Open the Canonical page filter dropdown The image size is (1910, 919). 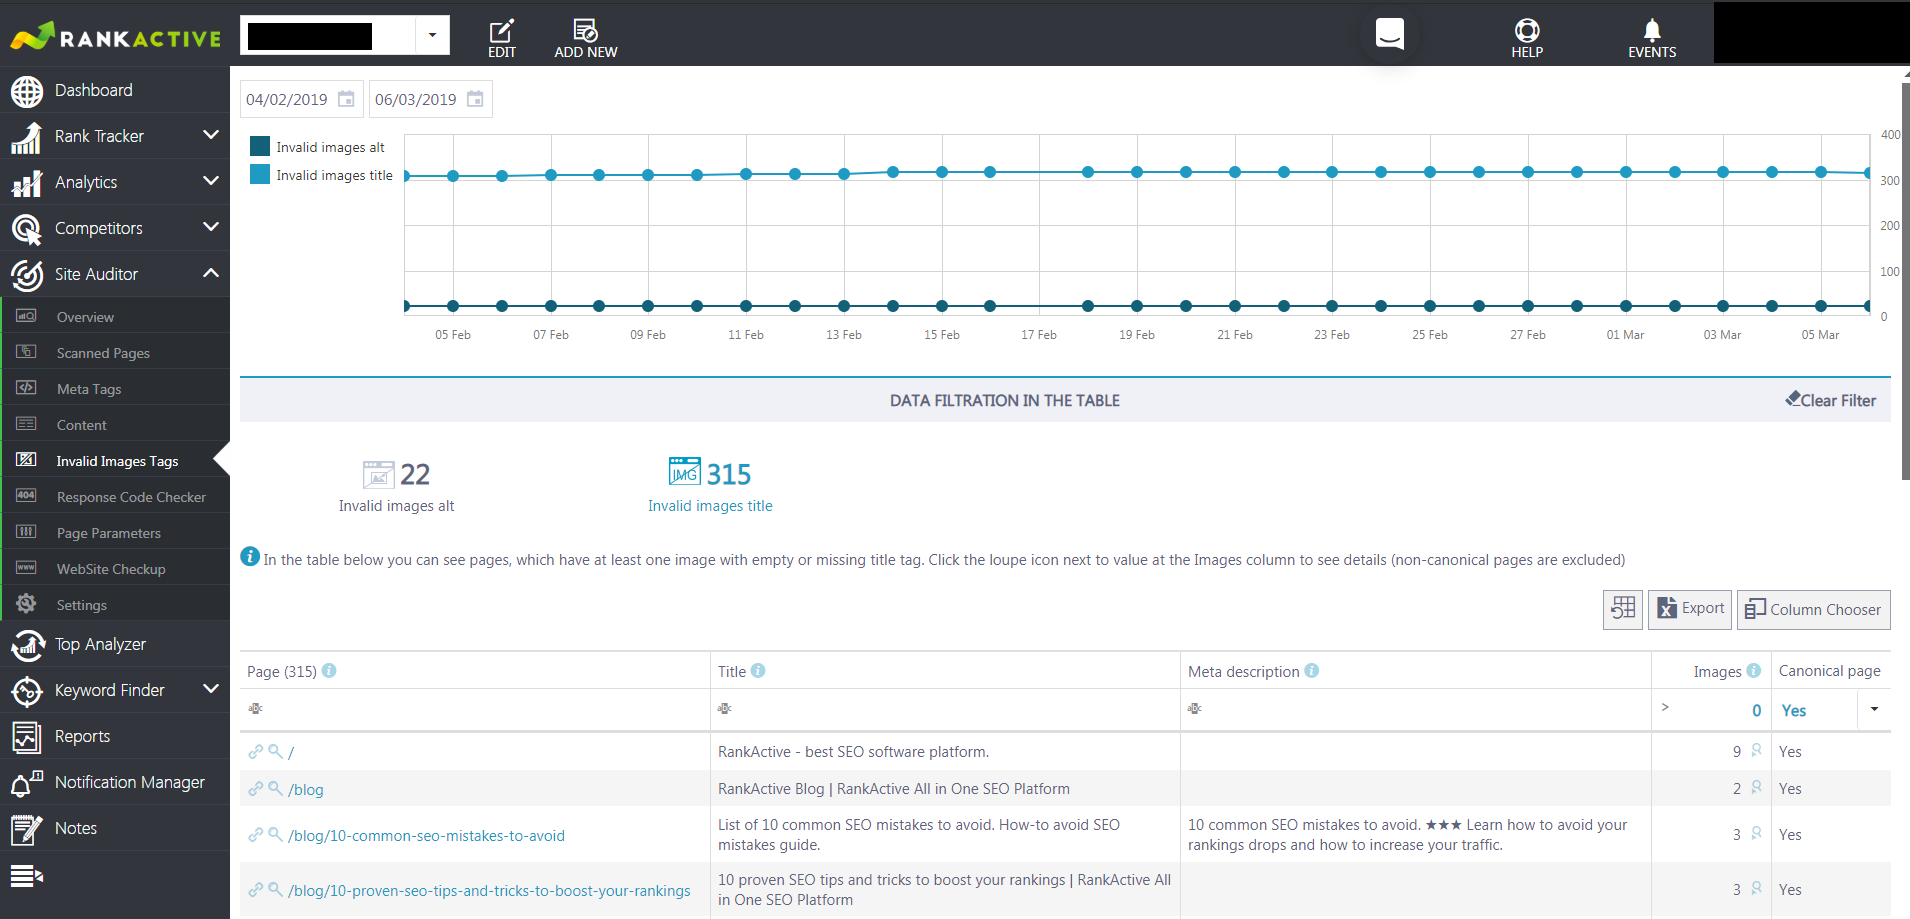pyautogui.click(x=1874, y=709)
